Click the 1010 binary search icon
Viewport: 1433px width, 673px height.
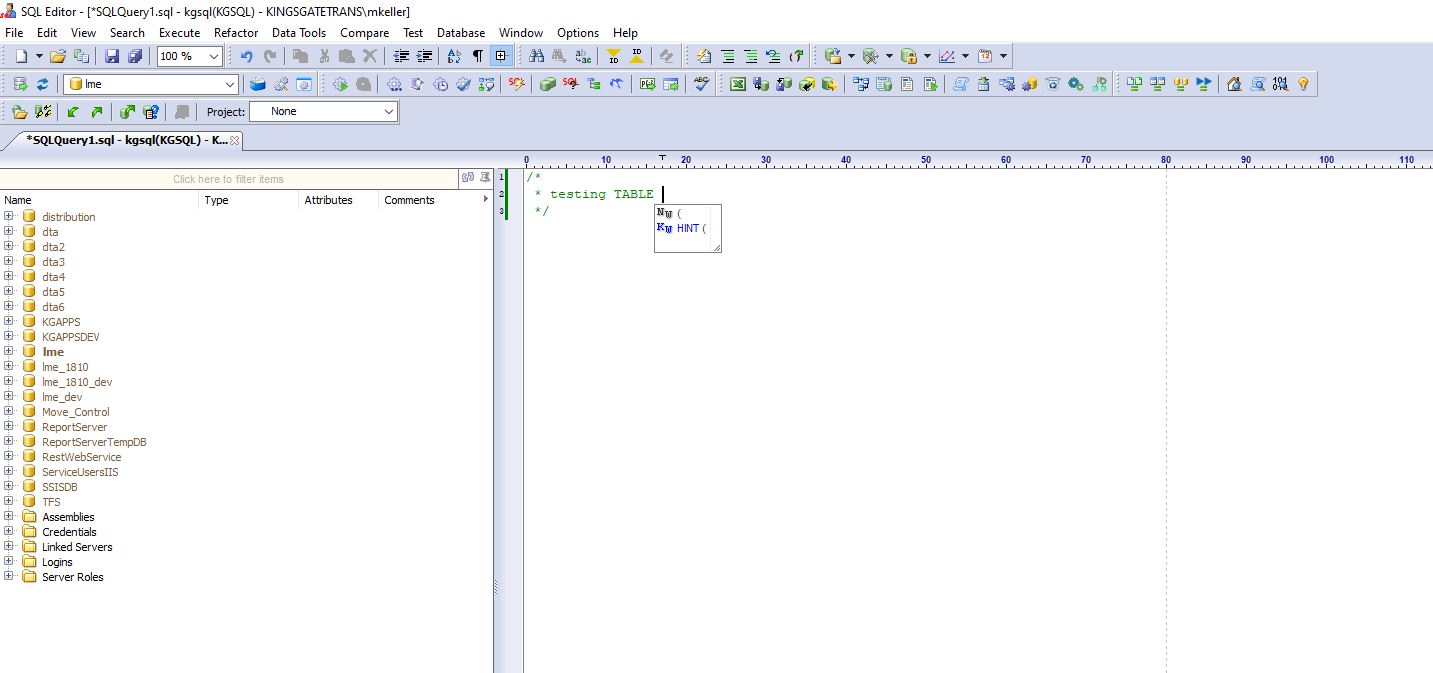point(1280,84)
